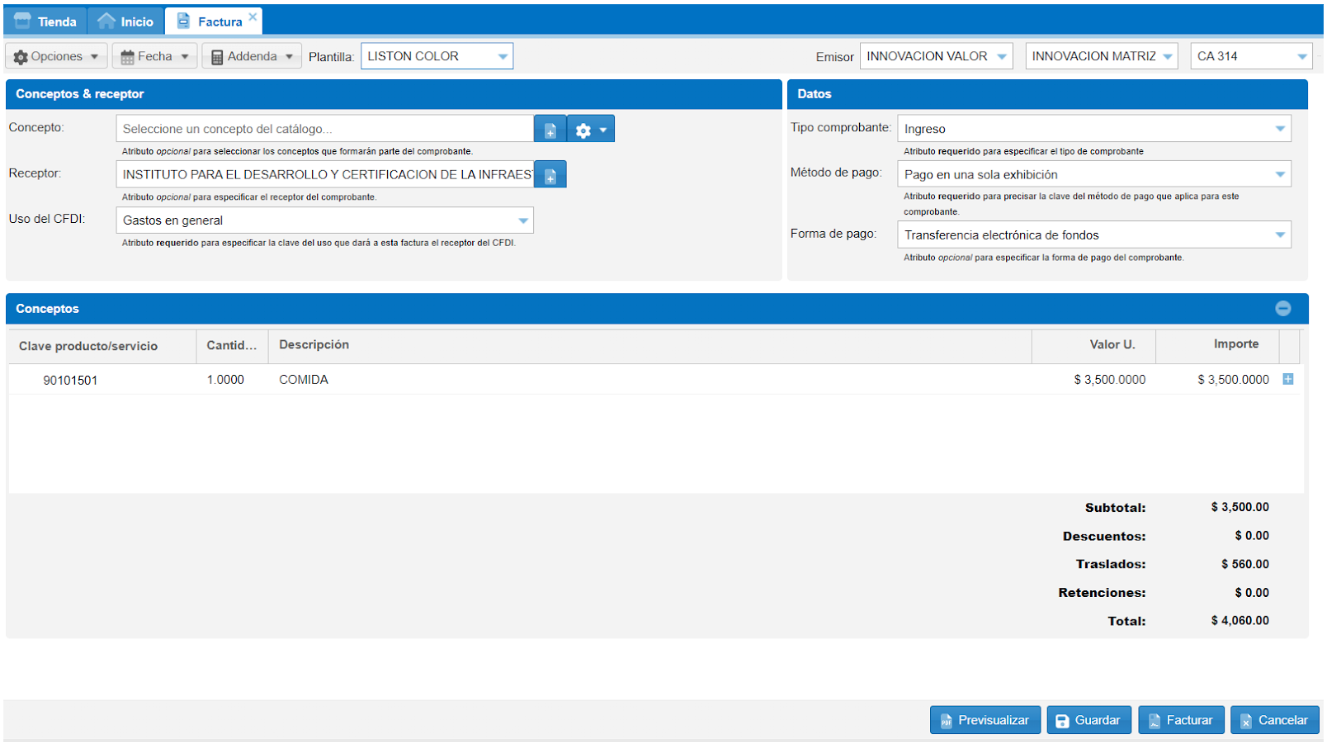The width and height of the screenshot is (1327, 742).
Task: Expand the Uso del CFDI dropdown
Action: pyautogui.click(x=523, y=220)
